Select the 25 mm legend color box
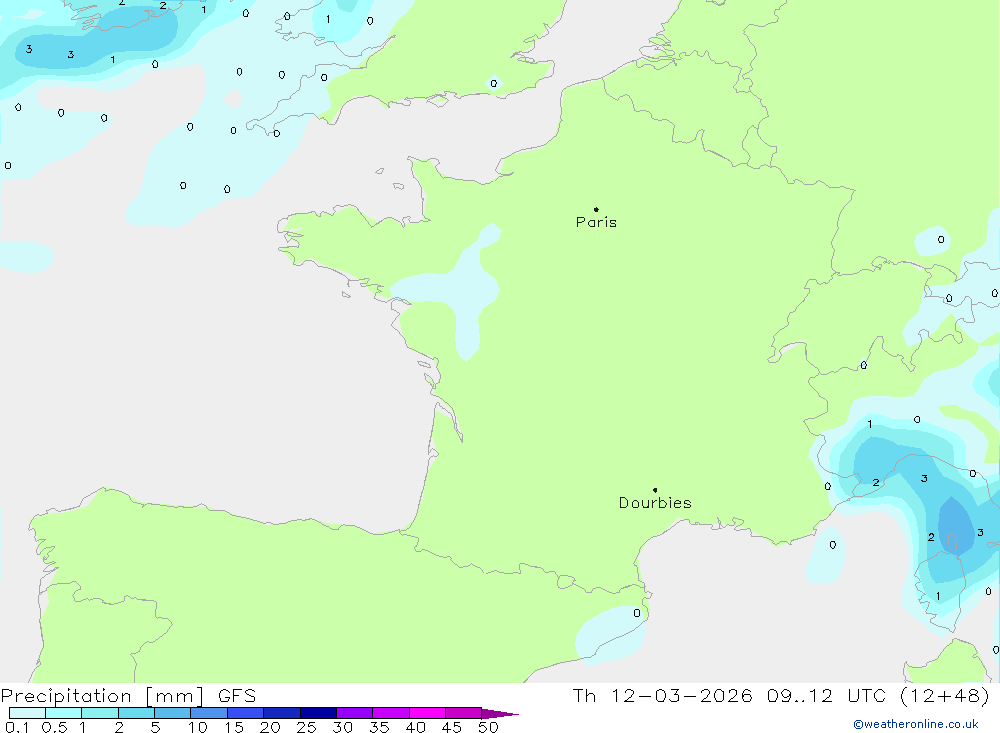1000x733 pixels. point(318,713)
